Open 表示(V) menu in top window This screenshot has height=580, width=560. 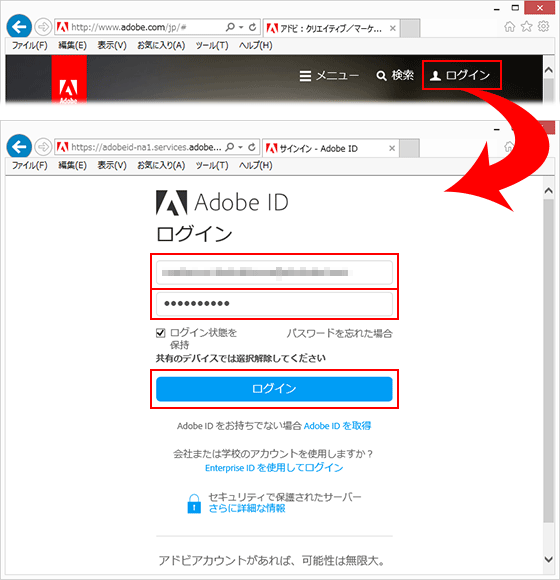[x=112, y=45]
